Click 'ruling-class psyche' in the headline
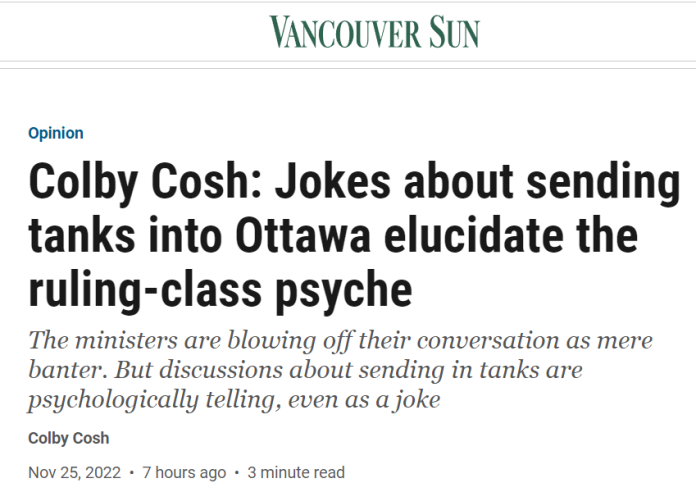 pos(220,290)
